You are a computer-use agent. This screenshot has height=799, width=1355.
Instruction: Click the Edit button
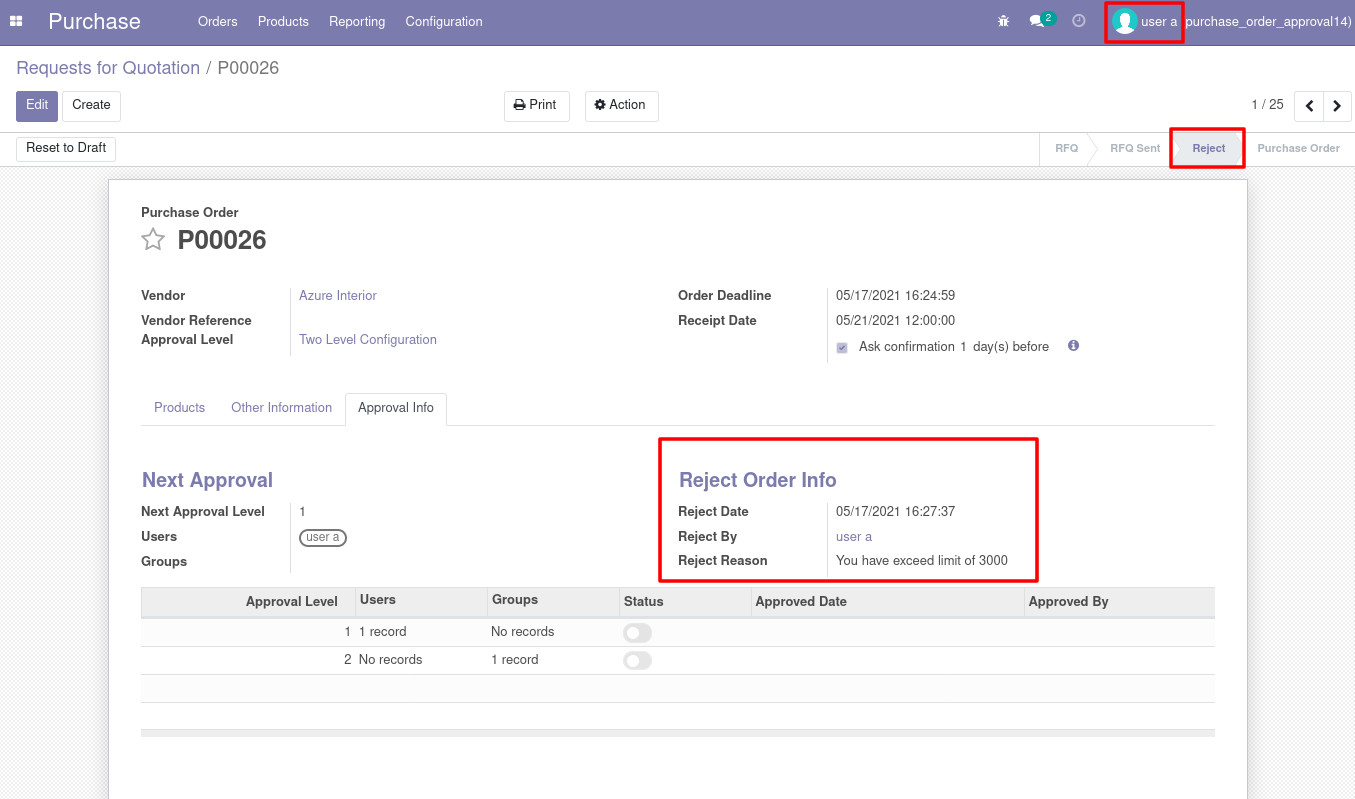[37, 106]
